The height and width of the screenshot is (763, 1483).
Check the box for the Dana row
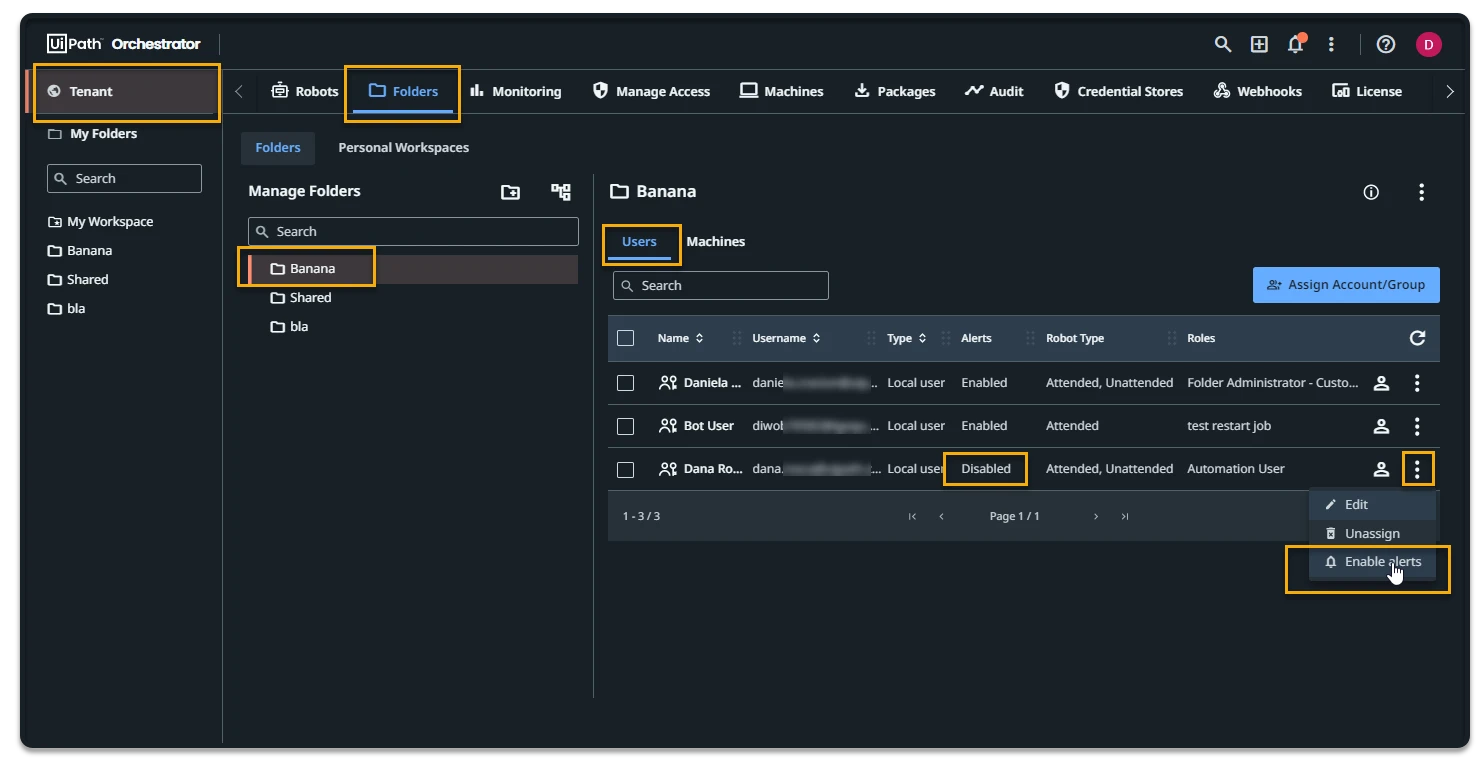[626, 469]
